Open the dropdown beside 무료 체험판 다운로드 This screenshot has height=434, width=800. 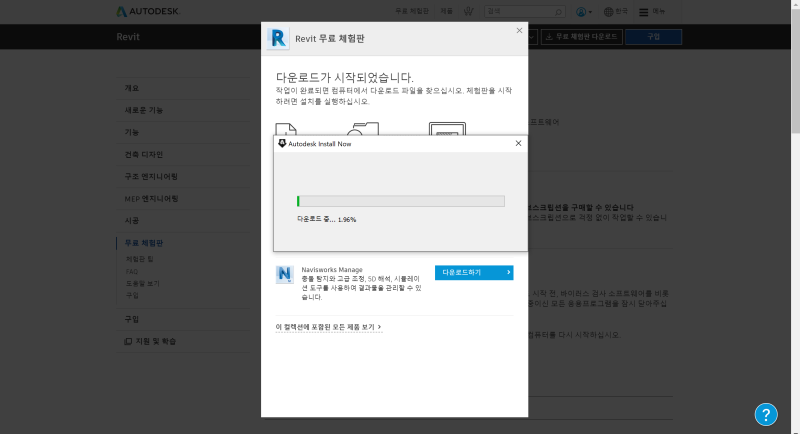532,37
